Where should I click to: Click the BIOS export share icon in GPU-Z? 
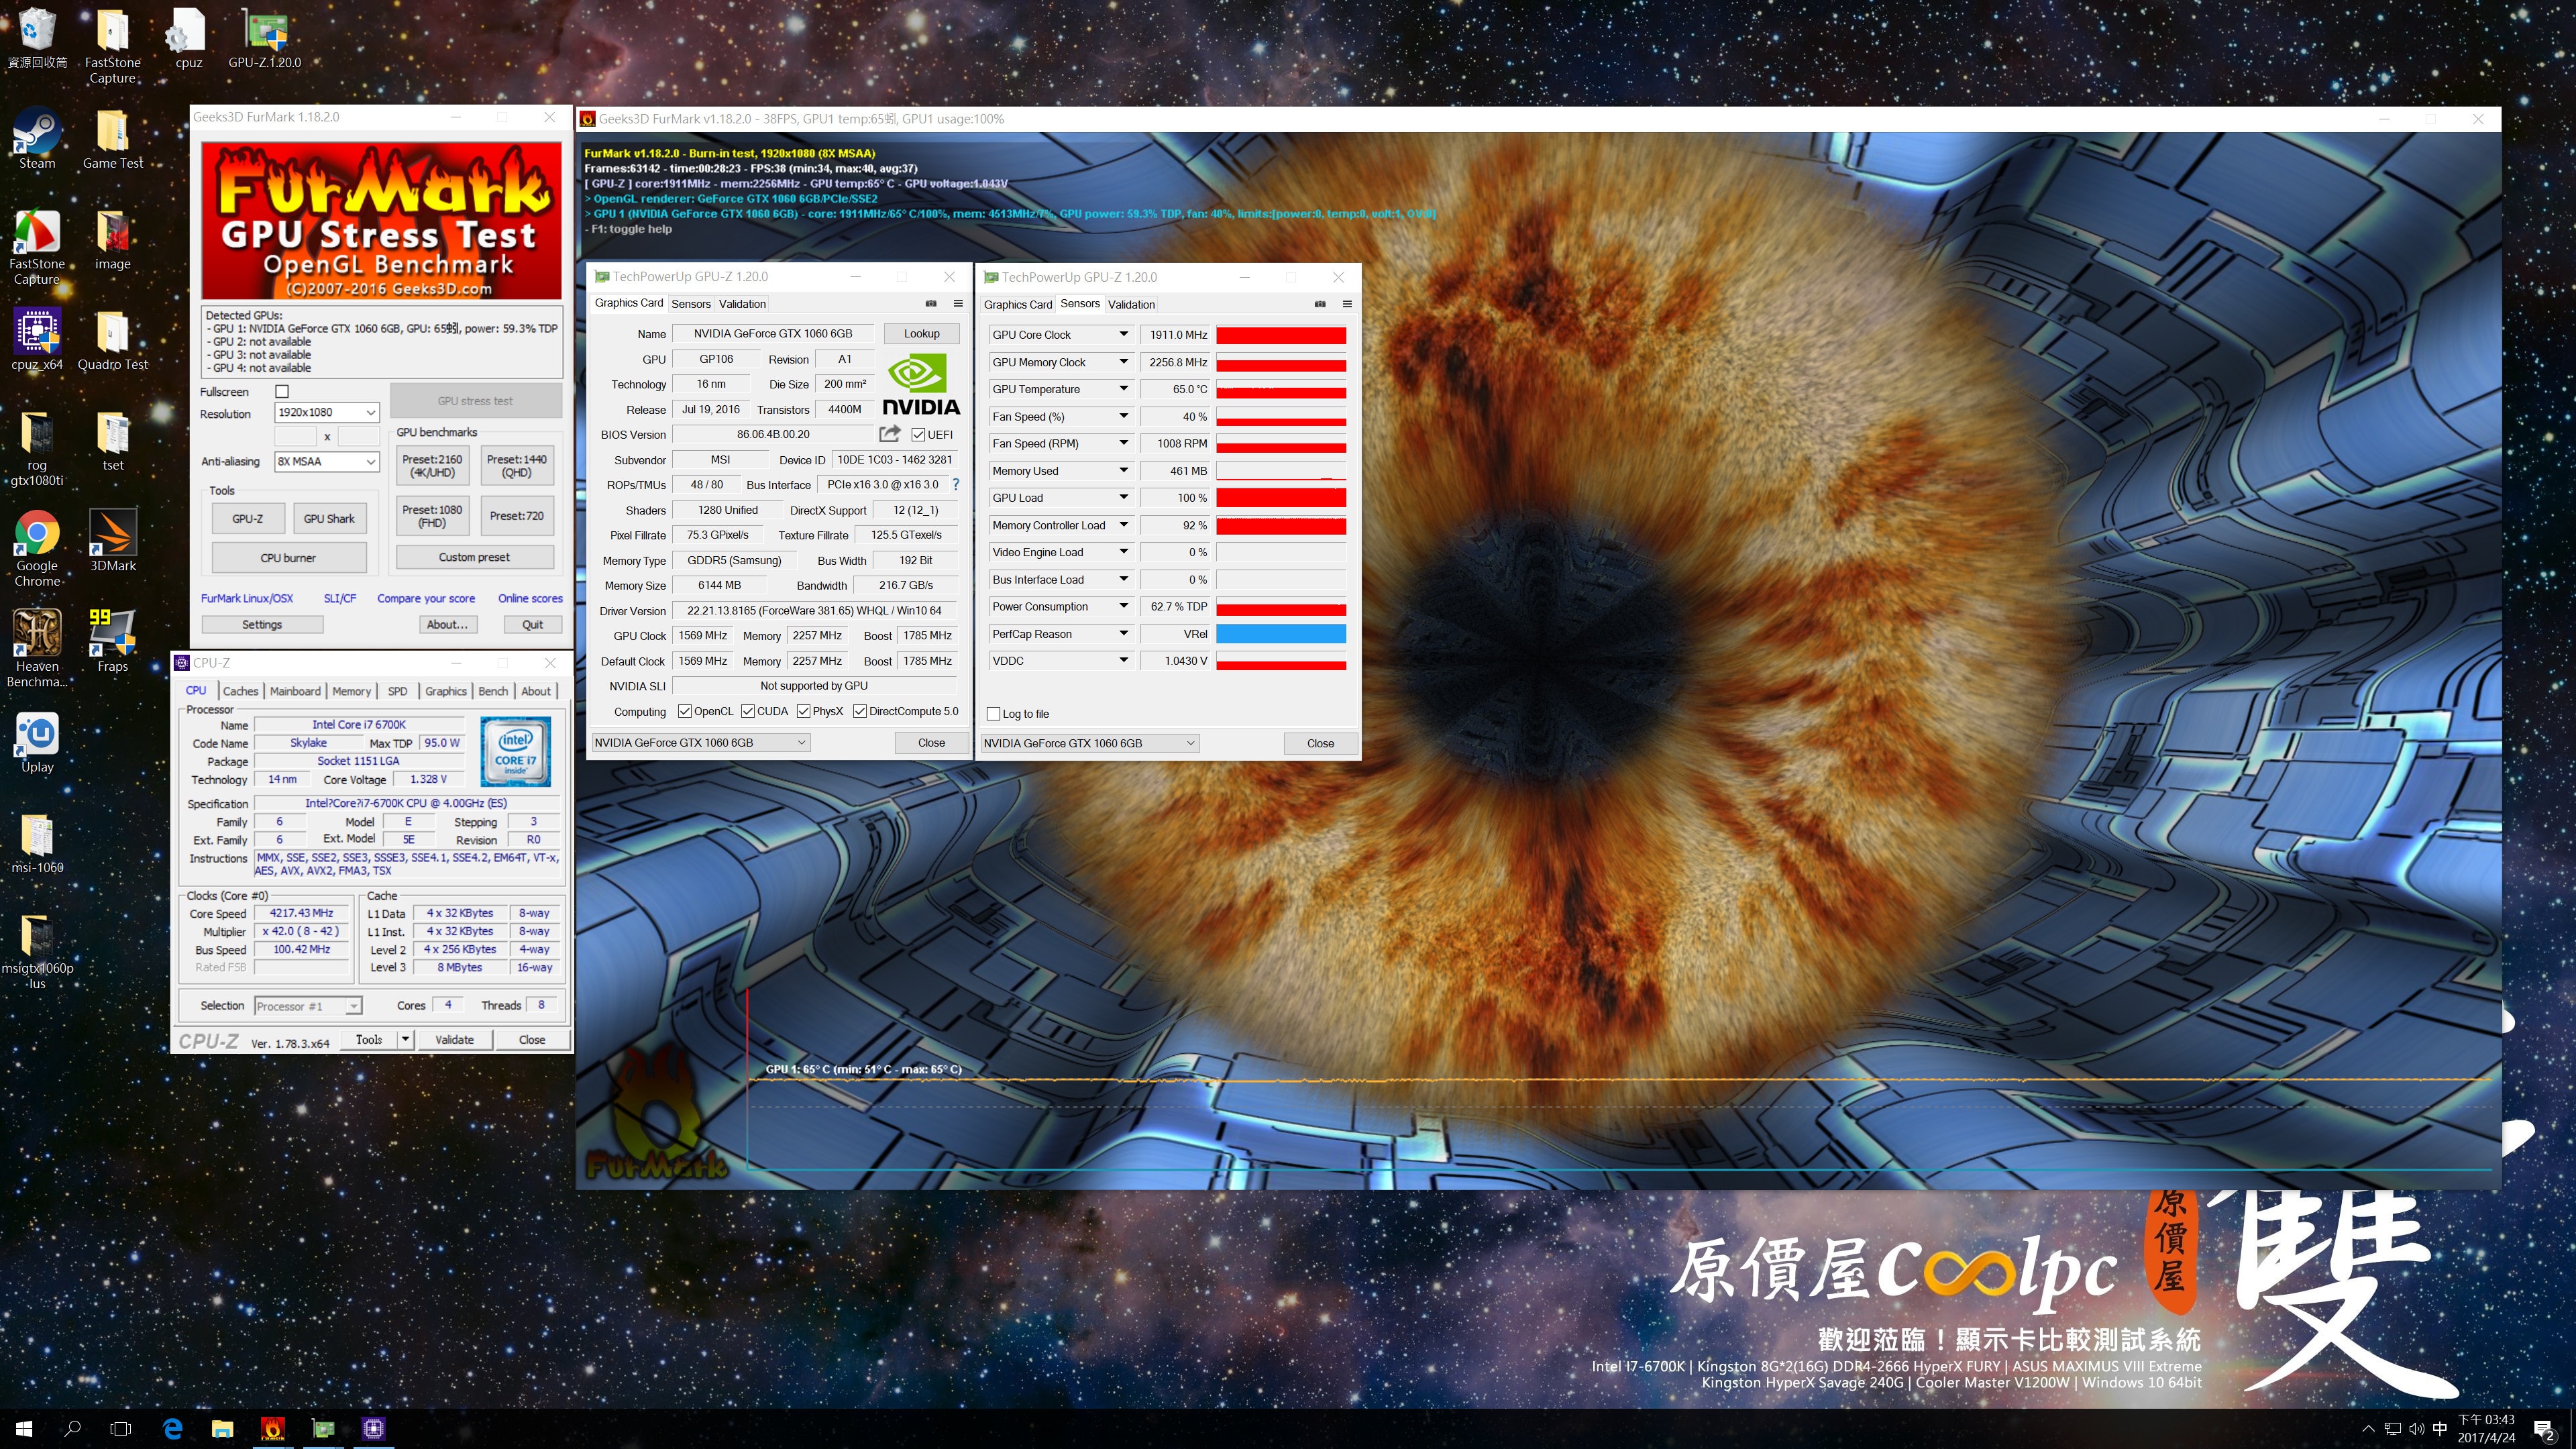[x=889, y=434]
